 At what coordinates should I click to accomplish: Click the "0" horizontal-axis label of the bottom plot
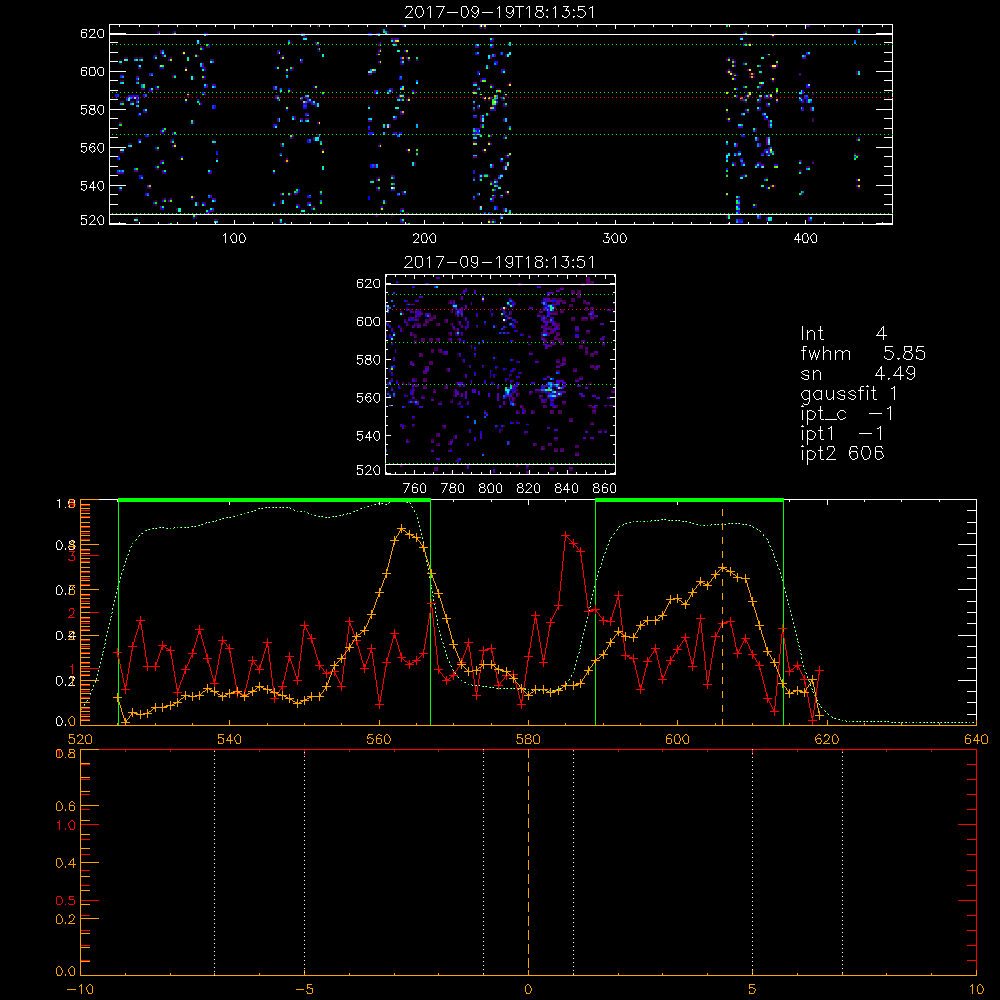(528, 990)
